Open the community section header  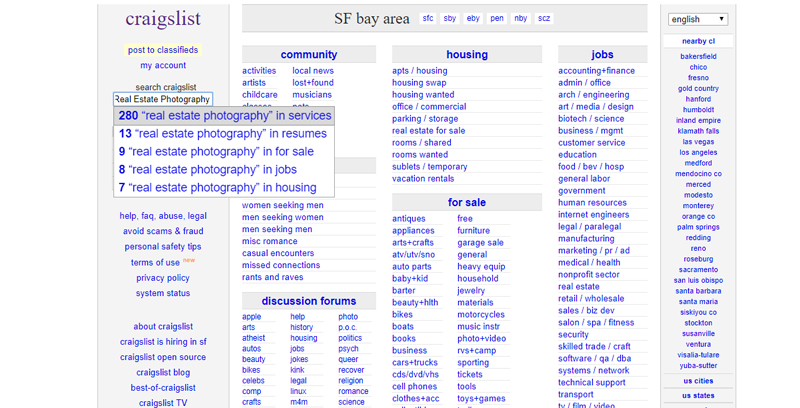tap(309, 55)
